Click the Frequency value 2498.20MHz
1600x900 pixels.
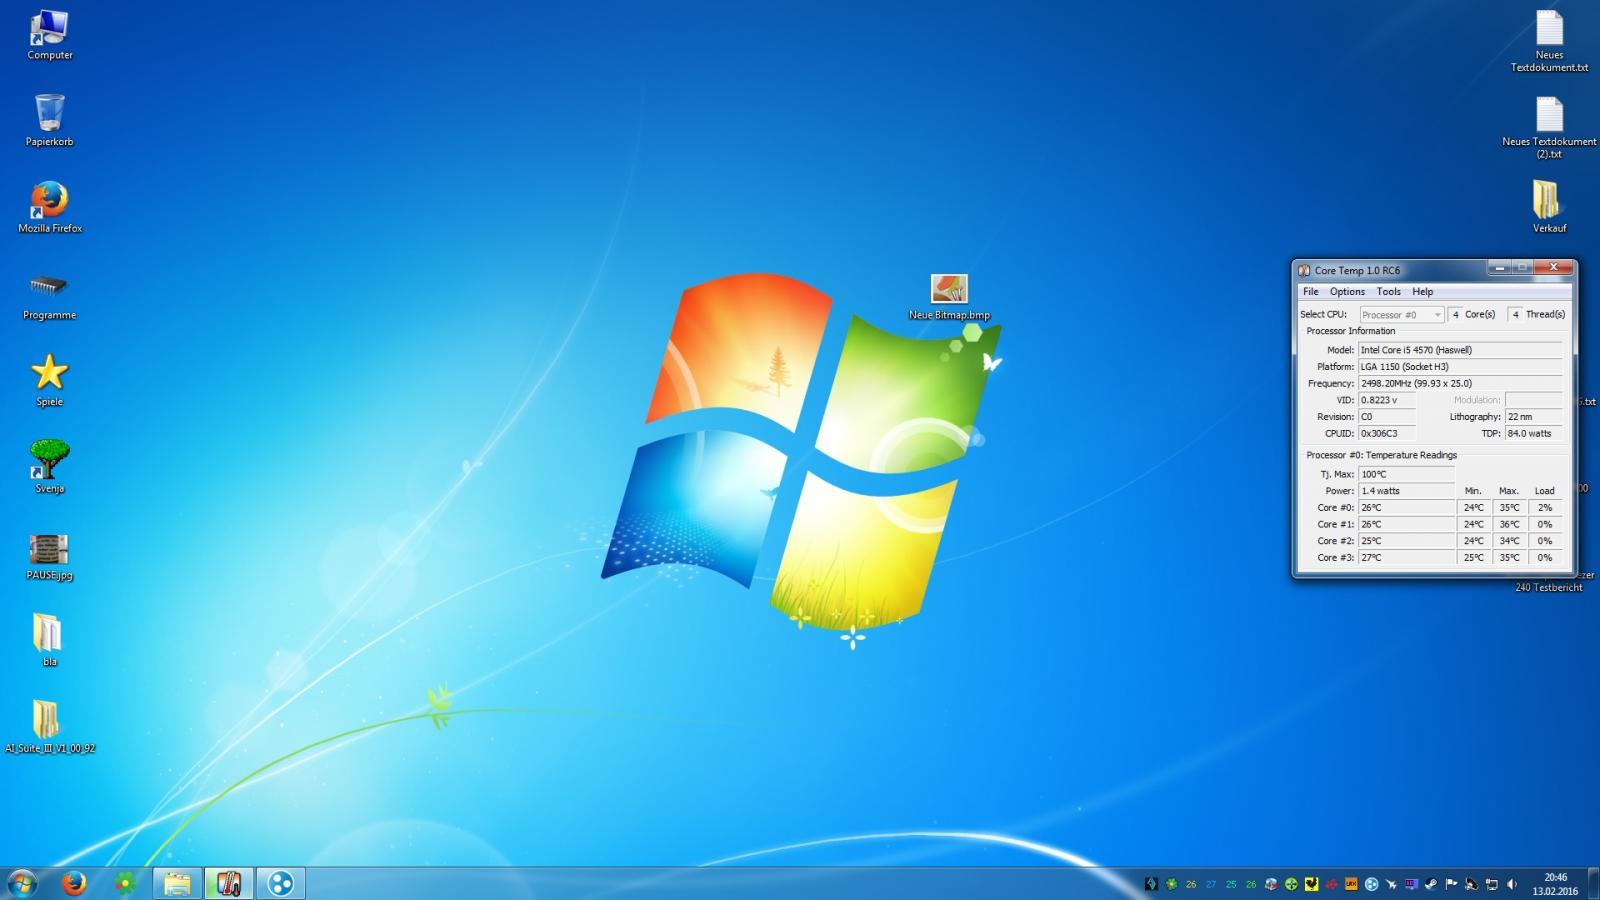1460,384
